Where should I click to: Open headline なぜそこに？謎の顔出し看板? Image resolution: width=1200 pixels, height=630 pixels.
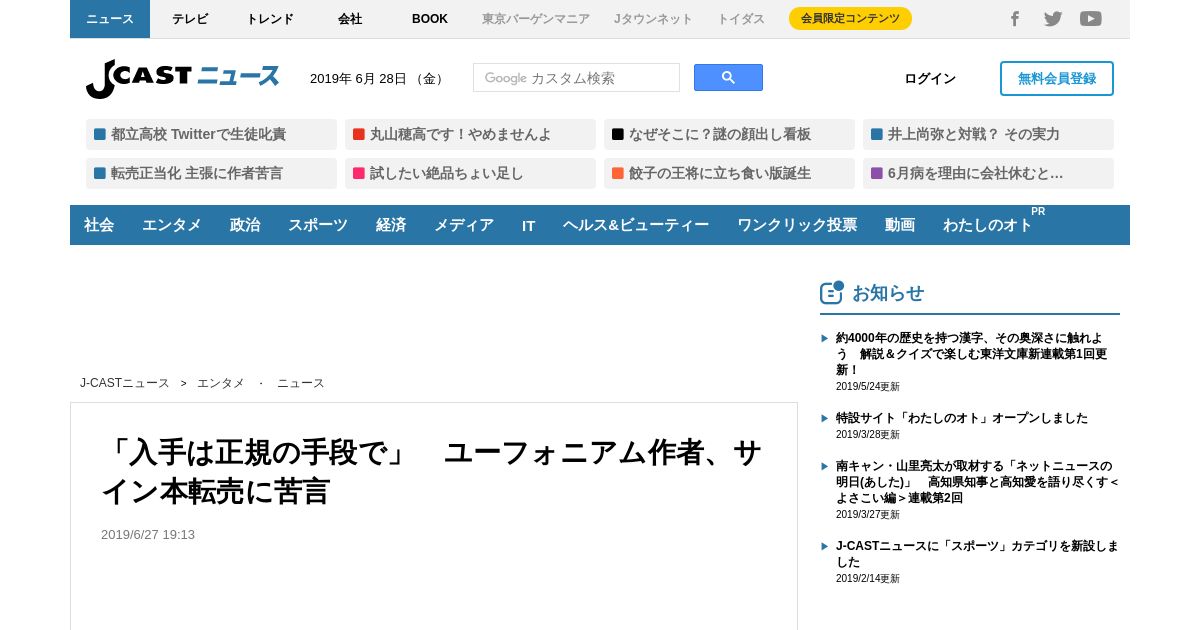tap(729, 134)
